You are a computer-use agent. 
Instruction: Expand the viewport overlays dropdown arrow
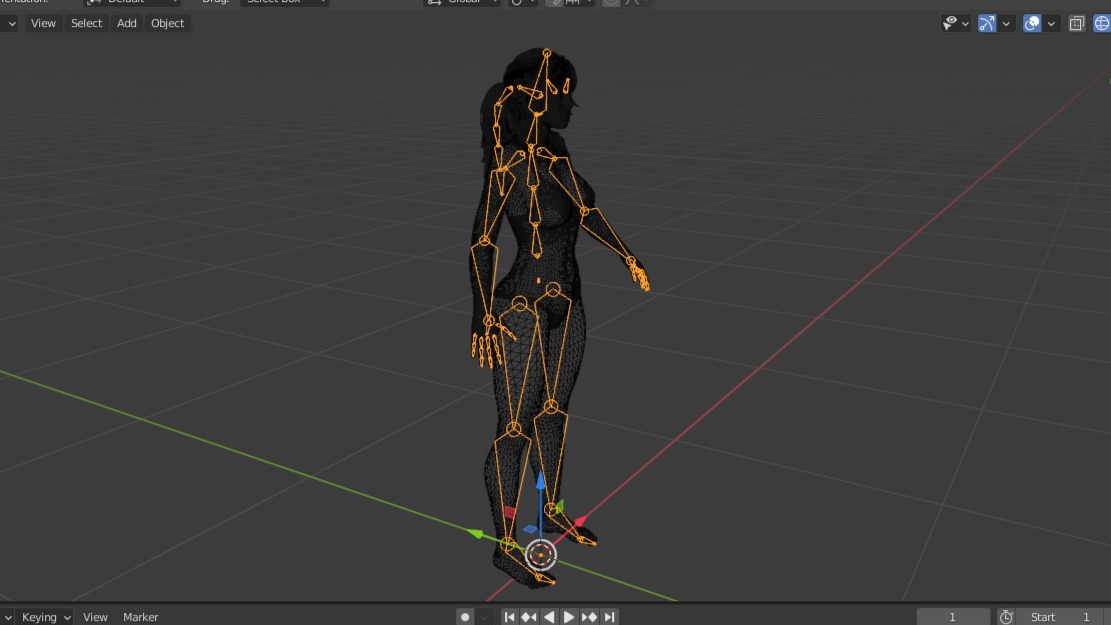(x=1051, y=23)
